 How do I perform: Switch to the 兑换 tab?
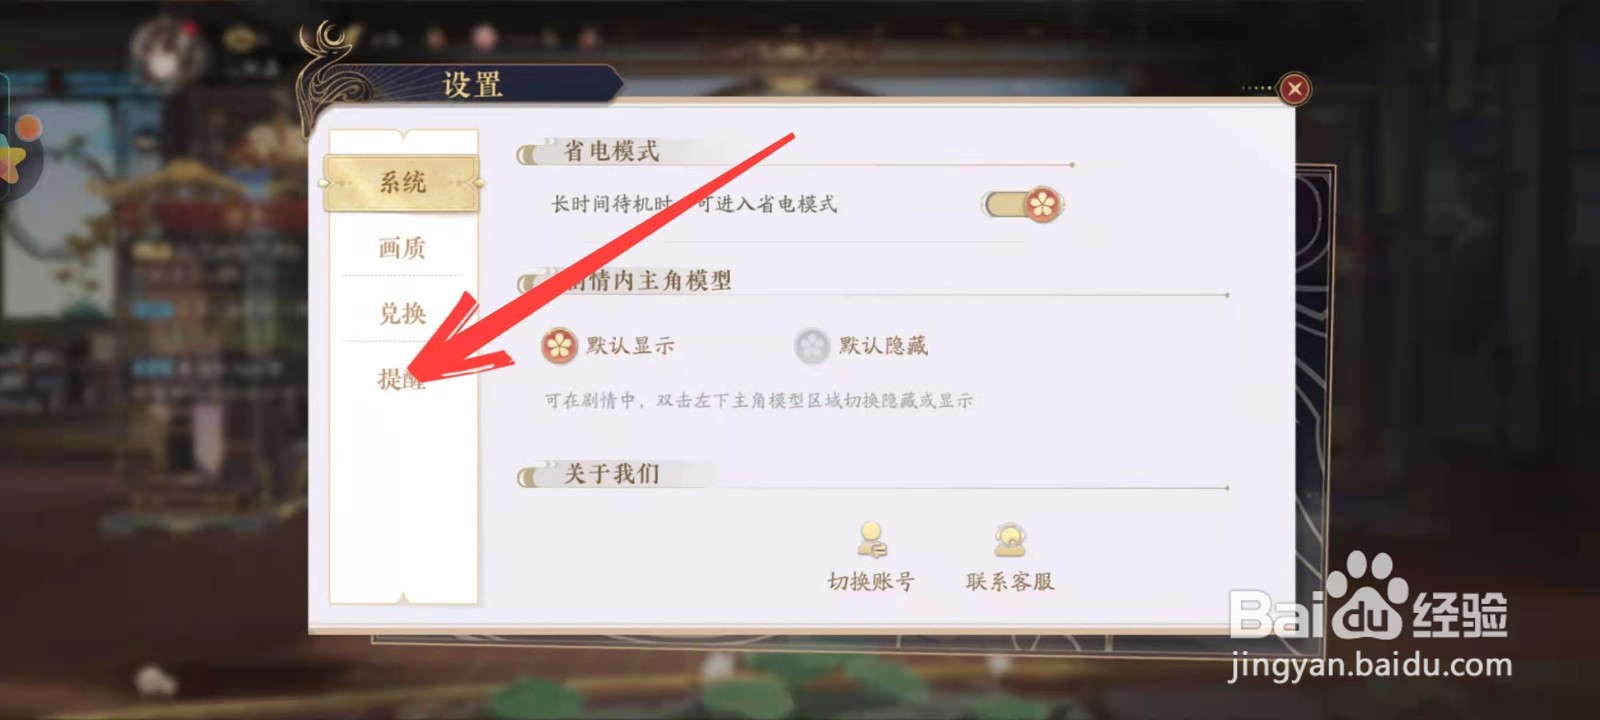click(402, 313)
